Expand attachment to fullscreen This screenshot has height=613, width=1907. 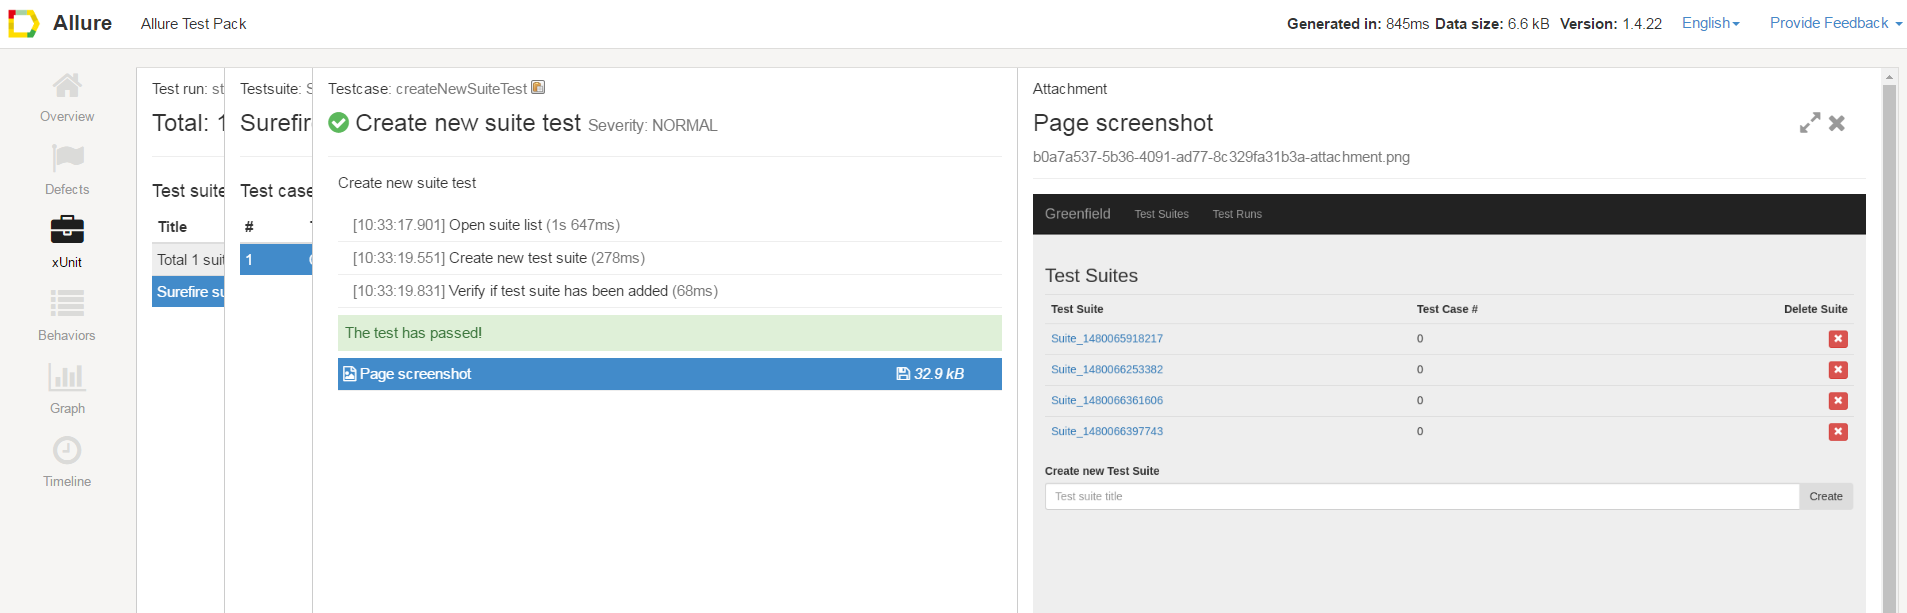(1810, 123)
